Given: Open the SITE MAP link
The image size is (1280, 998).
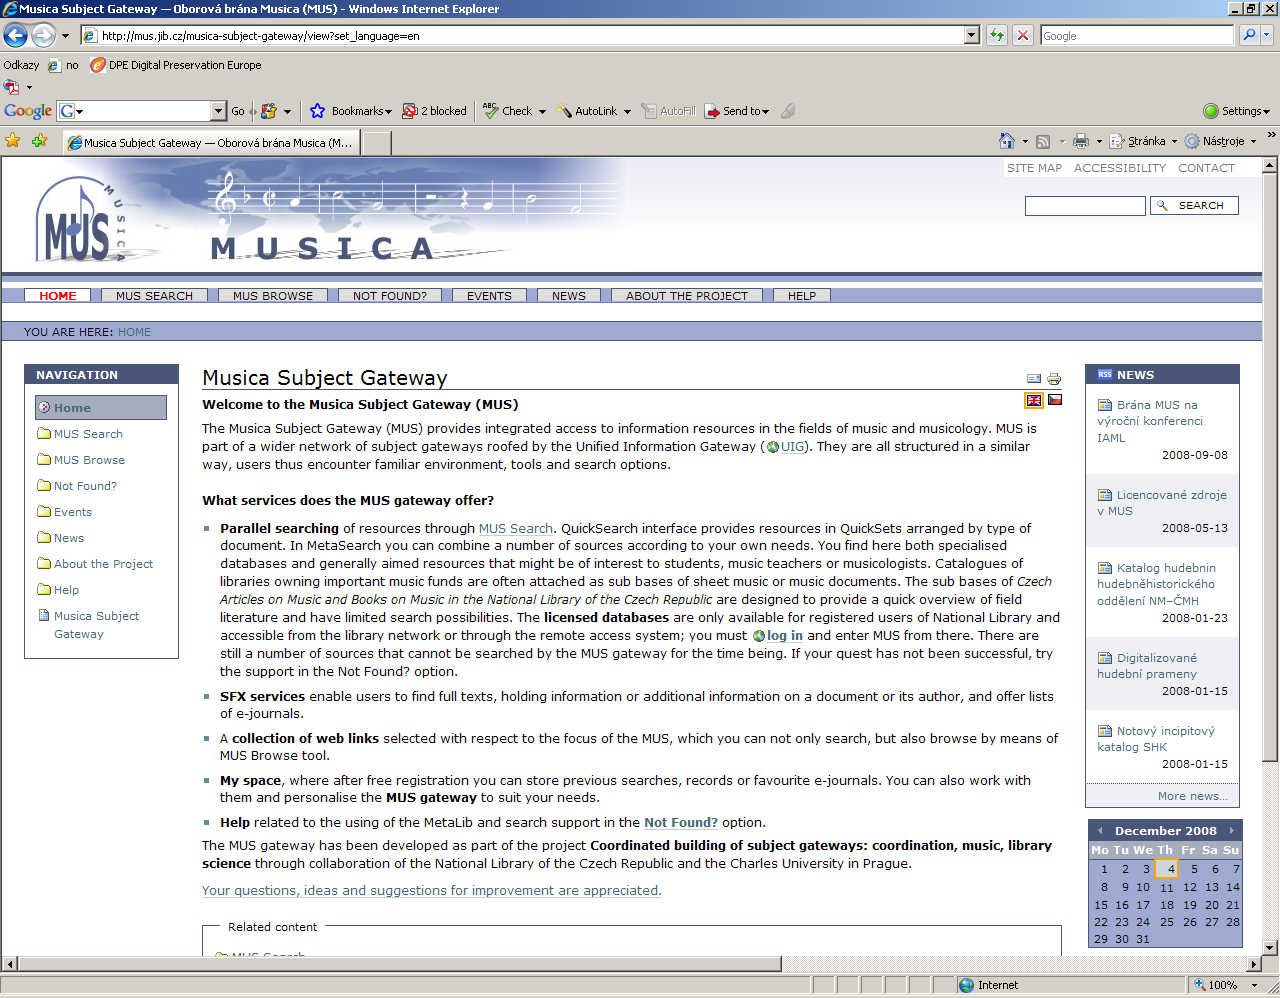Looking at the screenshot, I should coord(1034,168).
